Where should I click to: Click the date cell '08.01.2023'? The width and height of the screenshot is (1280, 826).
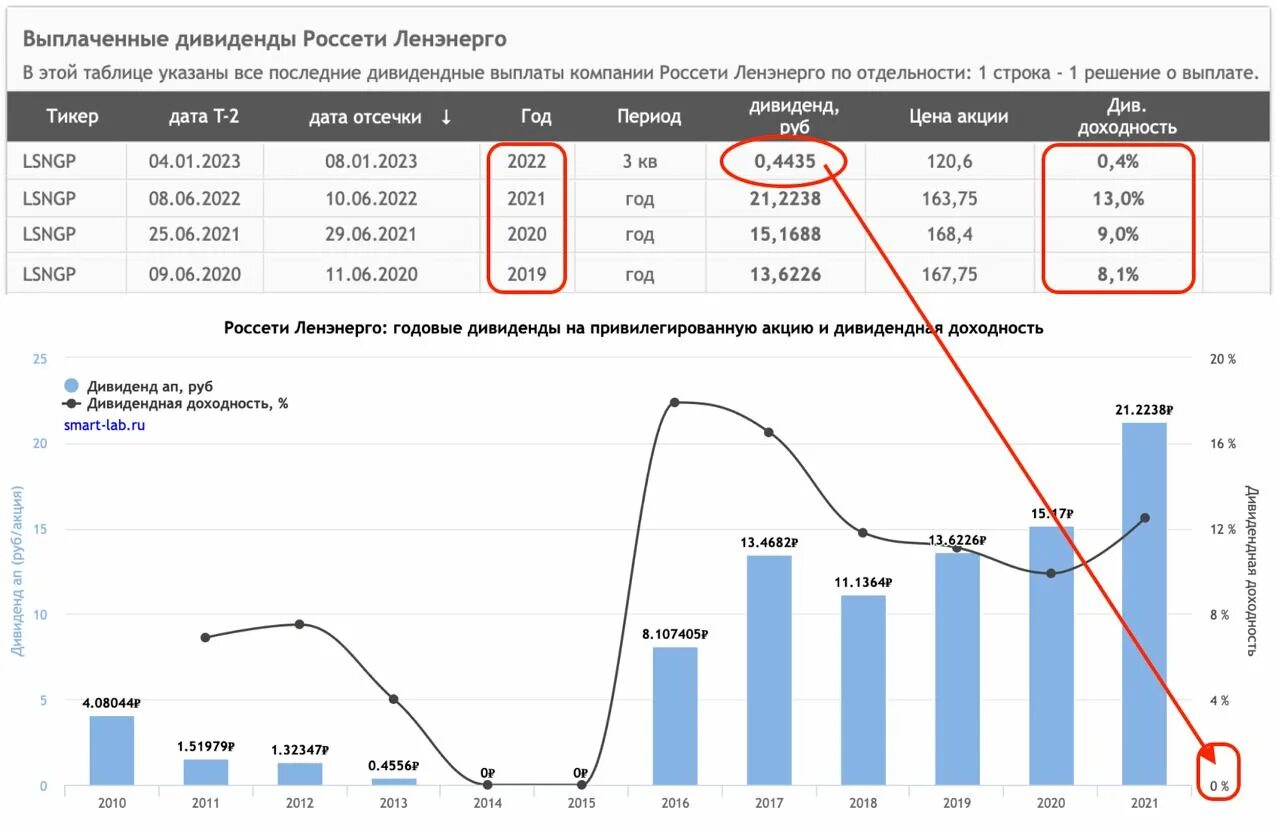pyautogui.click(x=371, y=161)
